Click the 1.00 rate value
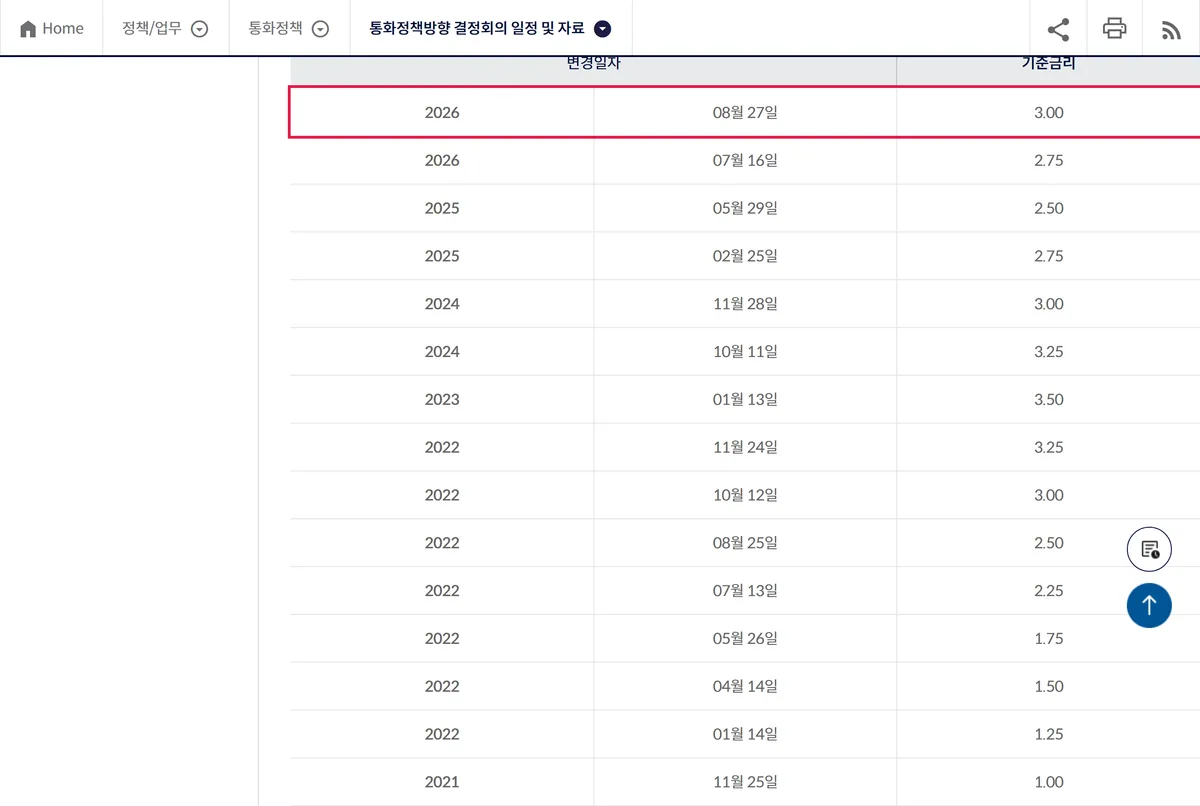The height and width of the screenshot is (806, 1200). point(1048,782)
